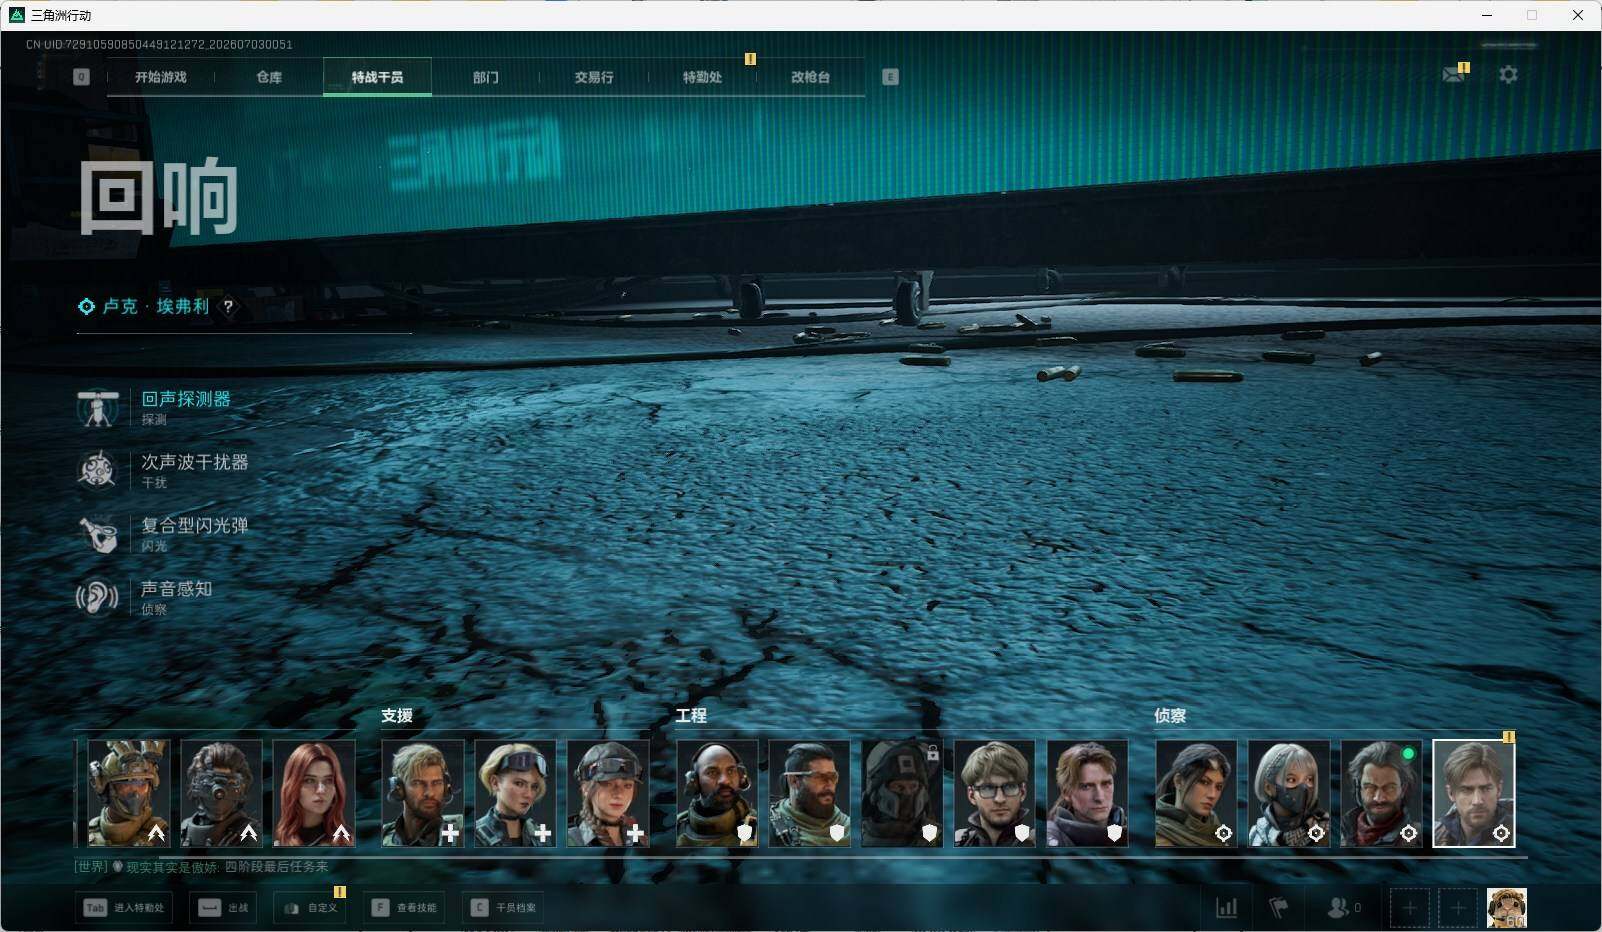Open the hamster player avatar
The image size is (1602, 932).
(x=1507, y=908)
